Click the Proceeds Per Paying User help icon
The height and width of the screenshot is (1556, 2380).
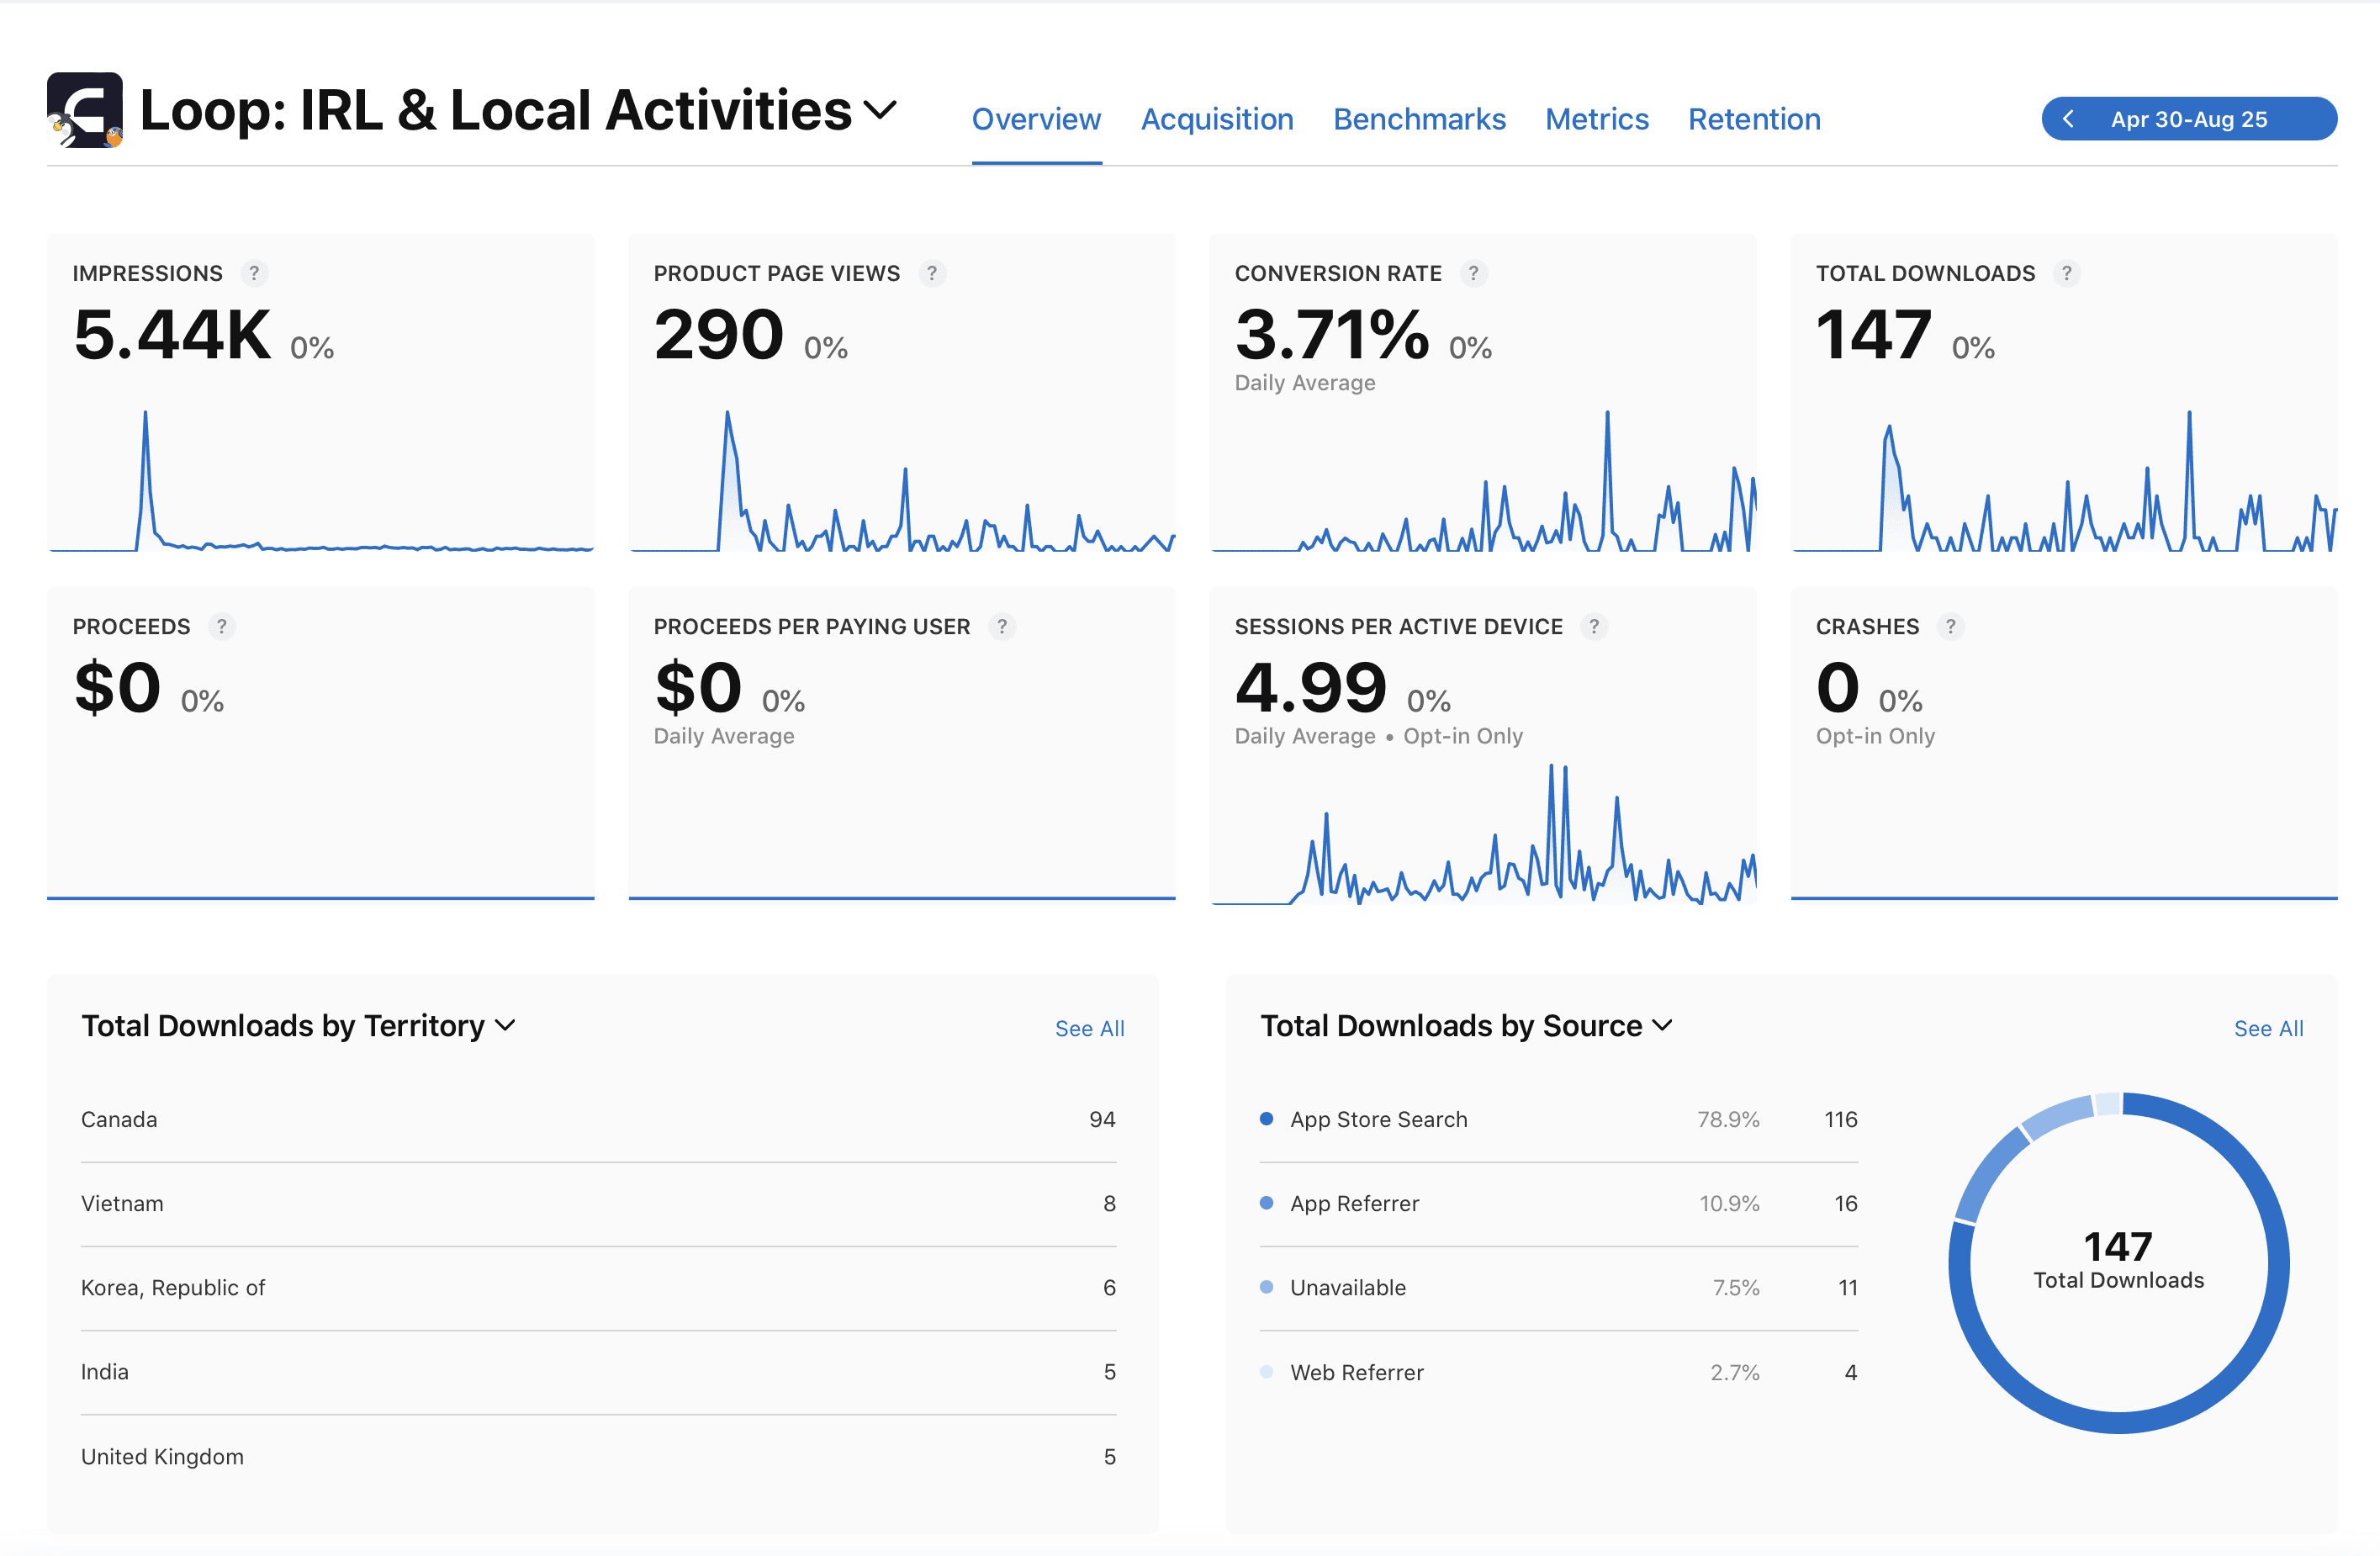coord(1002,626)
